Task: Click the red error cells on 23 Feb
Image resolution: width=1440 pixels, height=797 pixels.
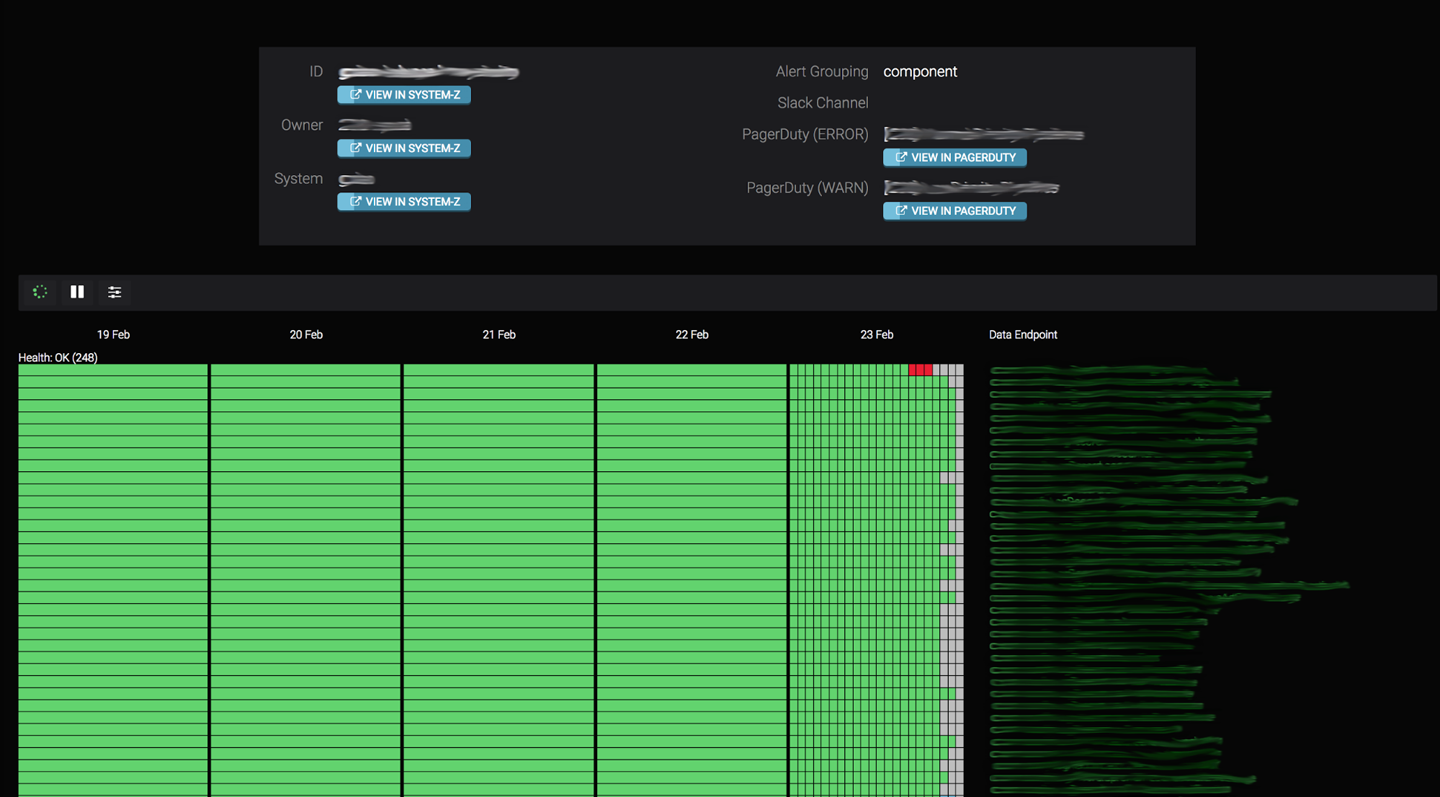Action: pyautogui.click(x=921, y=370)
